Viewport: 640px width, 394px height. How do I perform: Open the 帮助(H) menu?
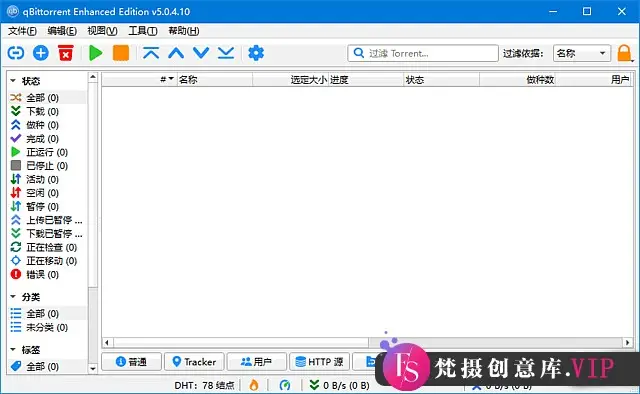point(184,31)
